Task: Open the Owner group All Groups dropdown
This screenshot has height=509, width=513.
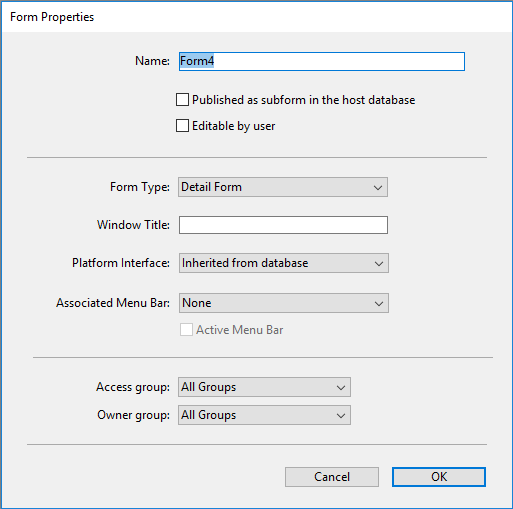Action: click(x=264, y=415)
